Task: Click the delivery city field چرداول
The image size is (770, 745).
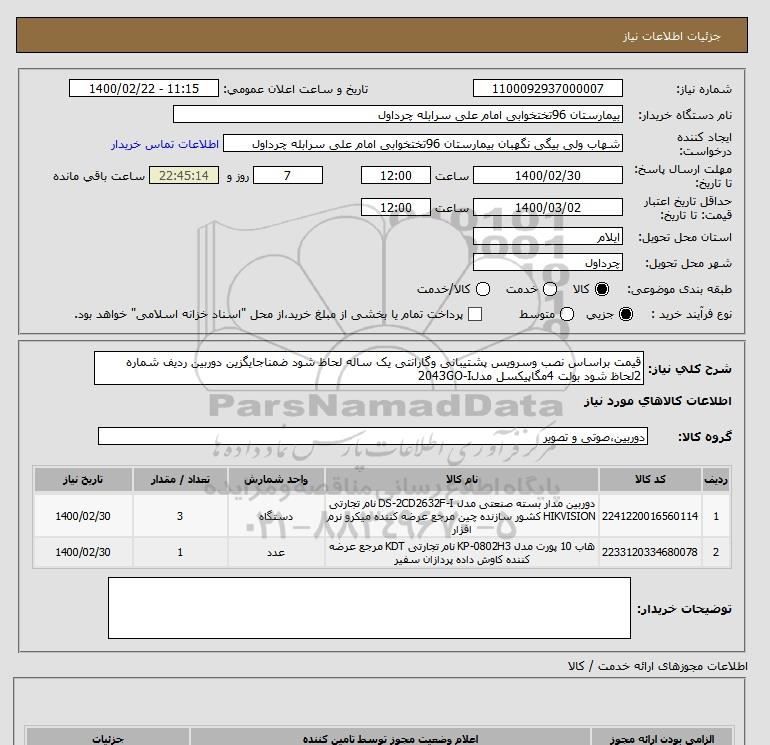Action: (548, 263)
